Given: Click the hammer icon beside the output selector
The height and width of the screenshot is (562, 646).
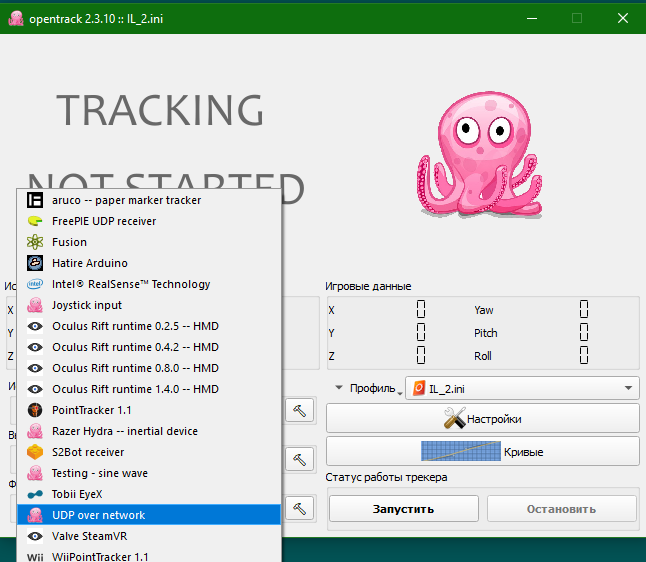Looking at the screenshot, I should pos(299,459).
